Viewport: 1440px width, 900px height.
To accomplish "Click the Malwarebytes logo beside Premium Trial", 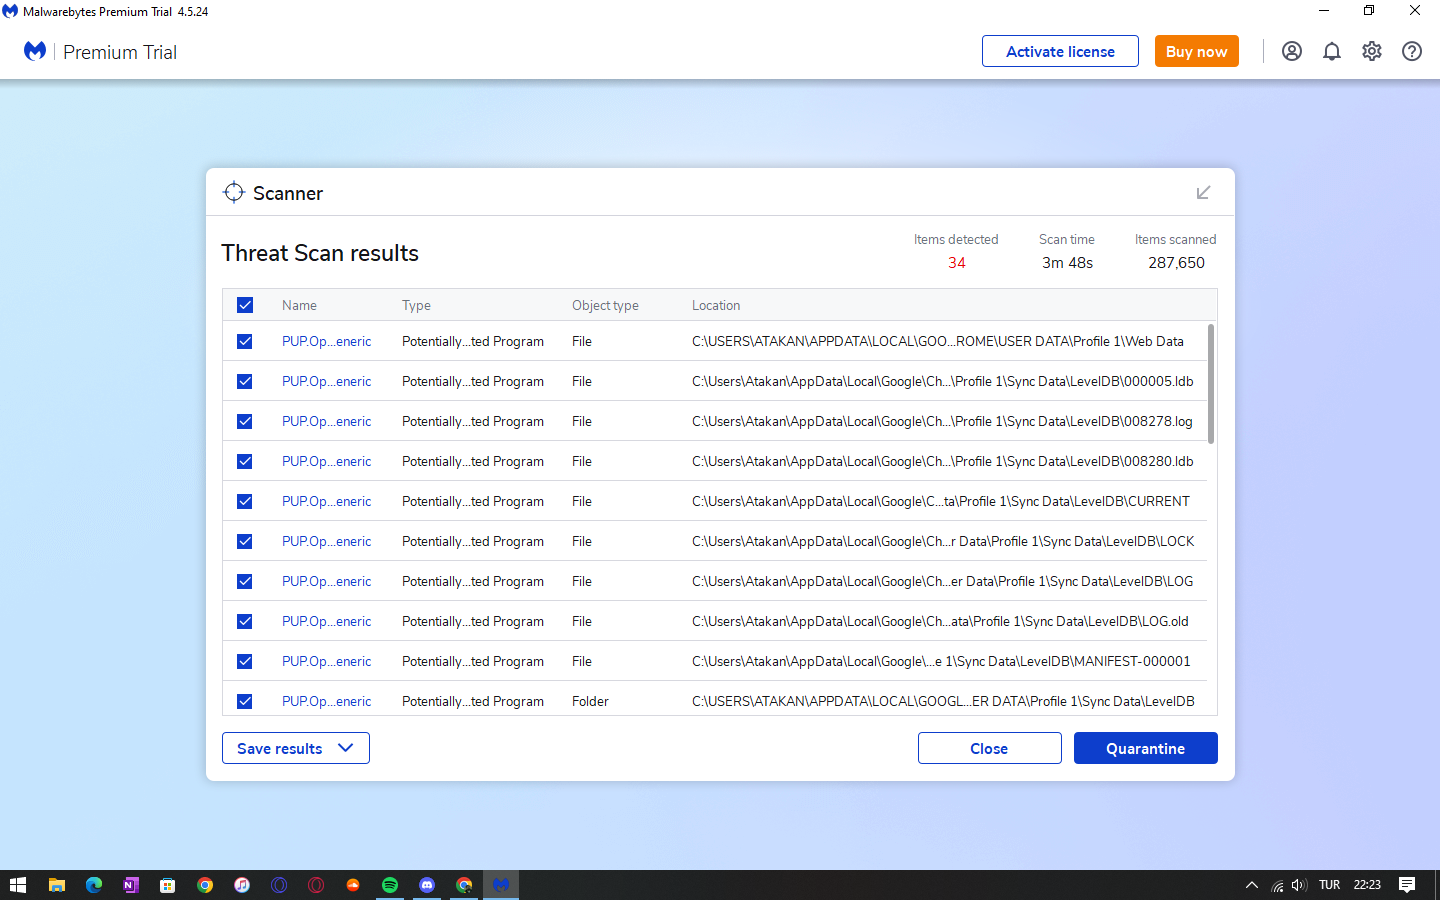I will click(x=35, y=51).
